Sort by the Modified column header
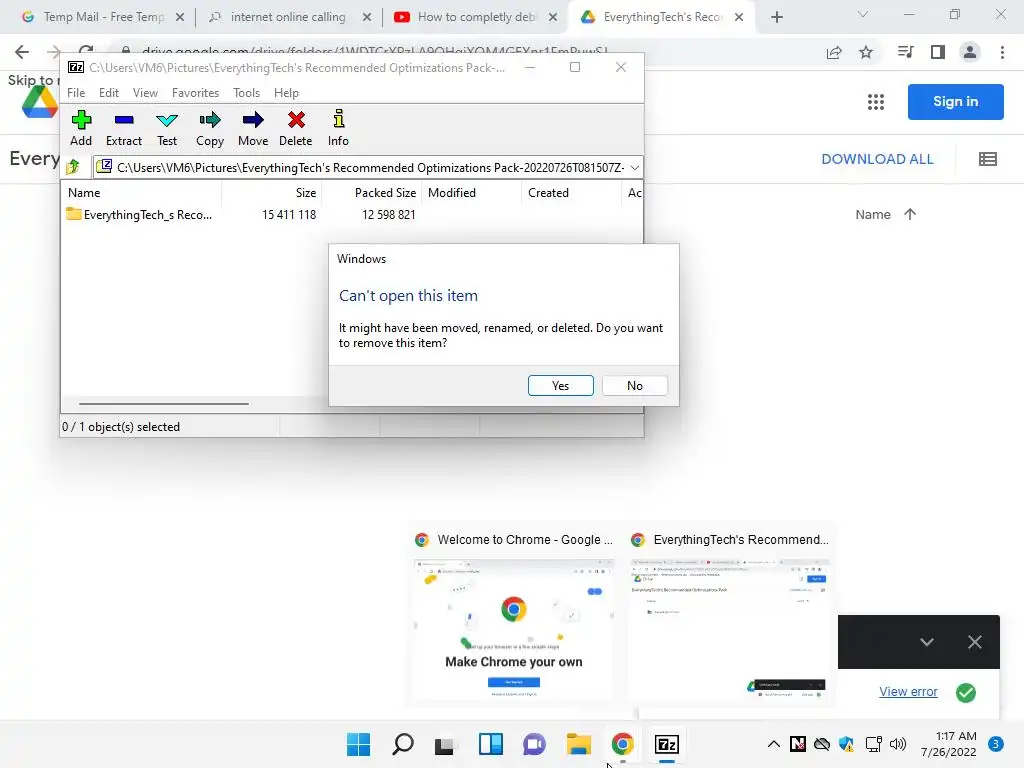The width and height of the screenshot is (1024, 768). (472, 193)
